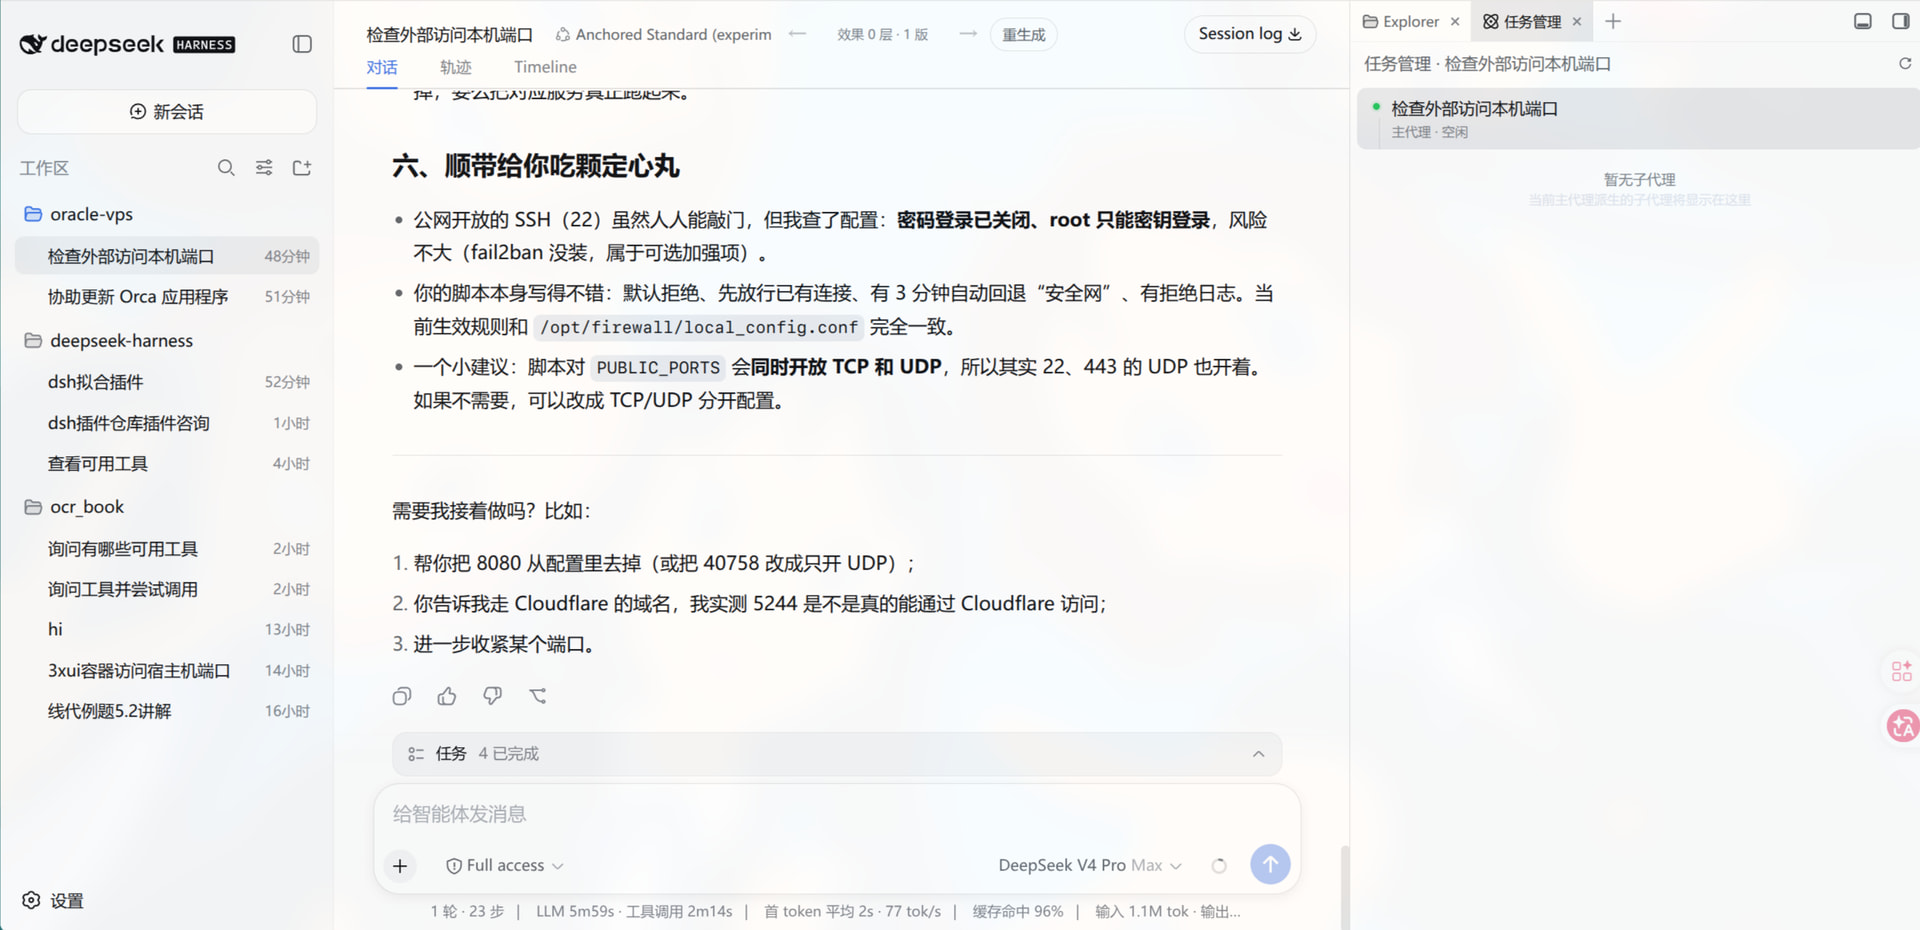Open the 协助更新 Orca 应用程序 conversation

[167, 297]
